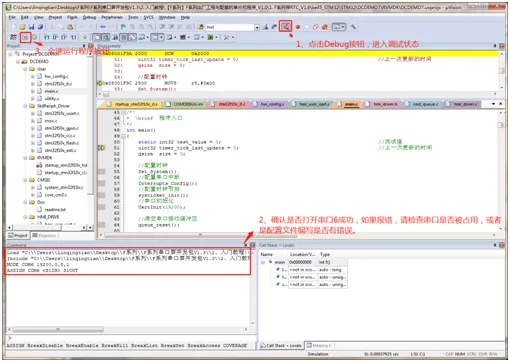Screen dimensions: 510x362
Task: Switch to the hmi_user_uart.c editor tab
Action: [311, 104]
